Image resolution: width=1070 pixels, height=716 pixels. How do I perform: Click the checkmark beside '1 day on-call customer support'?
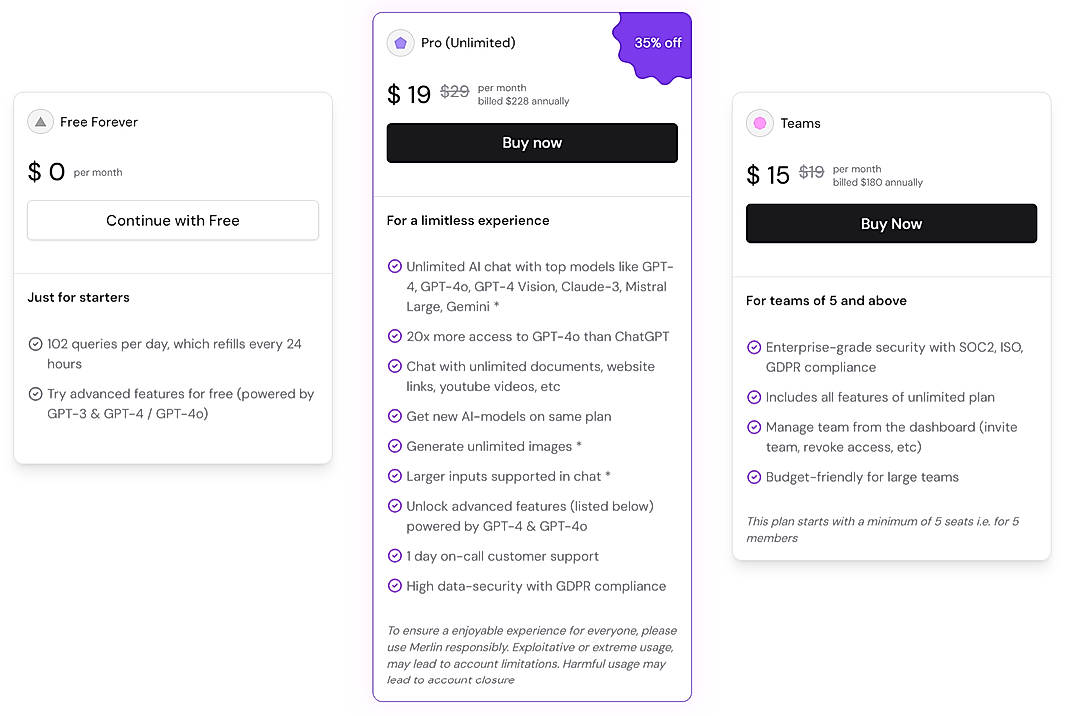394,556
